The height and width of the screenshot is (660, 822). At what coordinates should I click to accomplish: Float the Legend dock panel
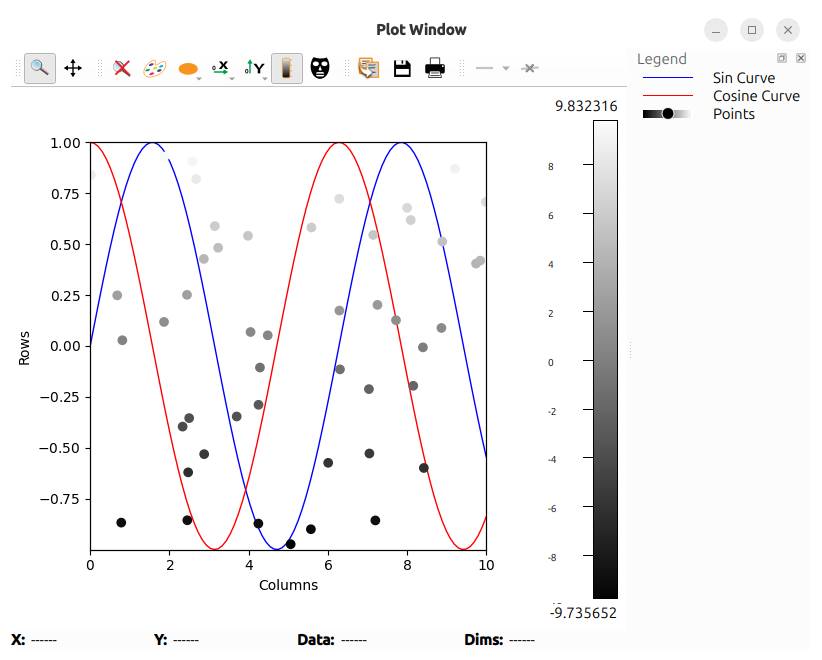click(782, 59)
